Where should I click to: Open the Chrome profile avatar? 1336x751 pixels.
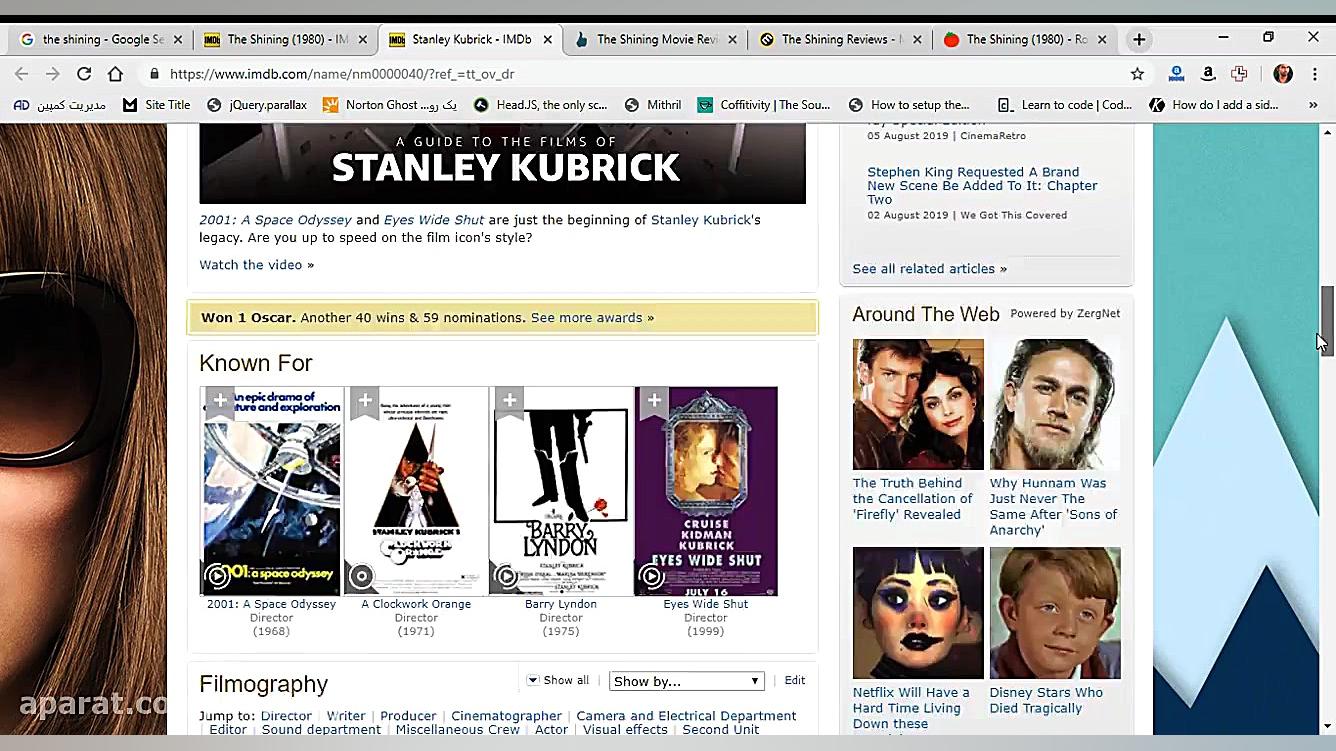[x=1283, y=74]
